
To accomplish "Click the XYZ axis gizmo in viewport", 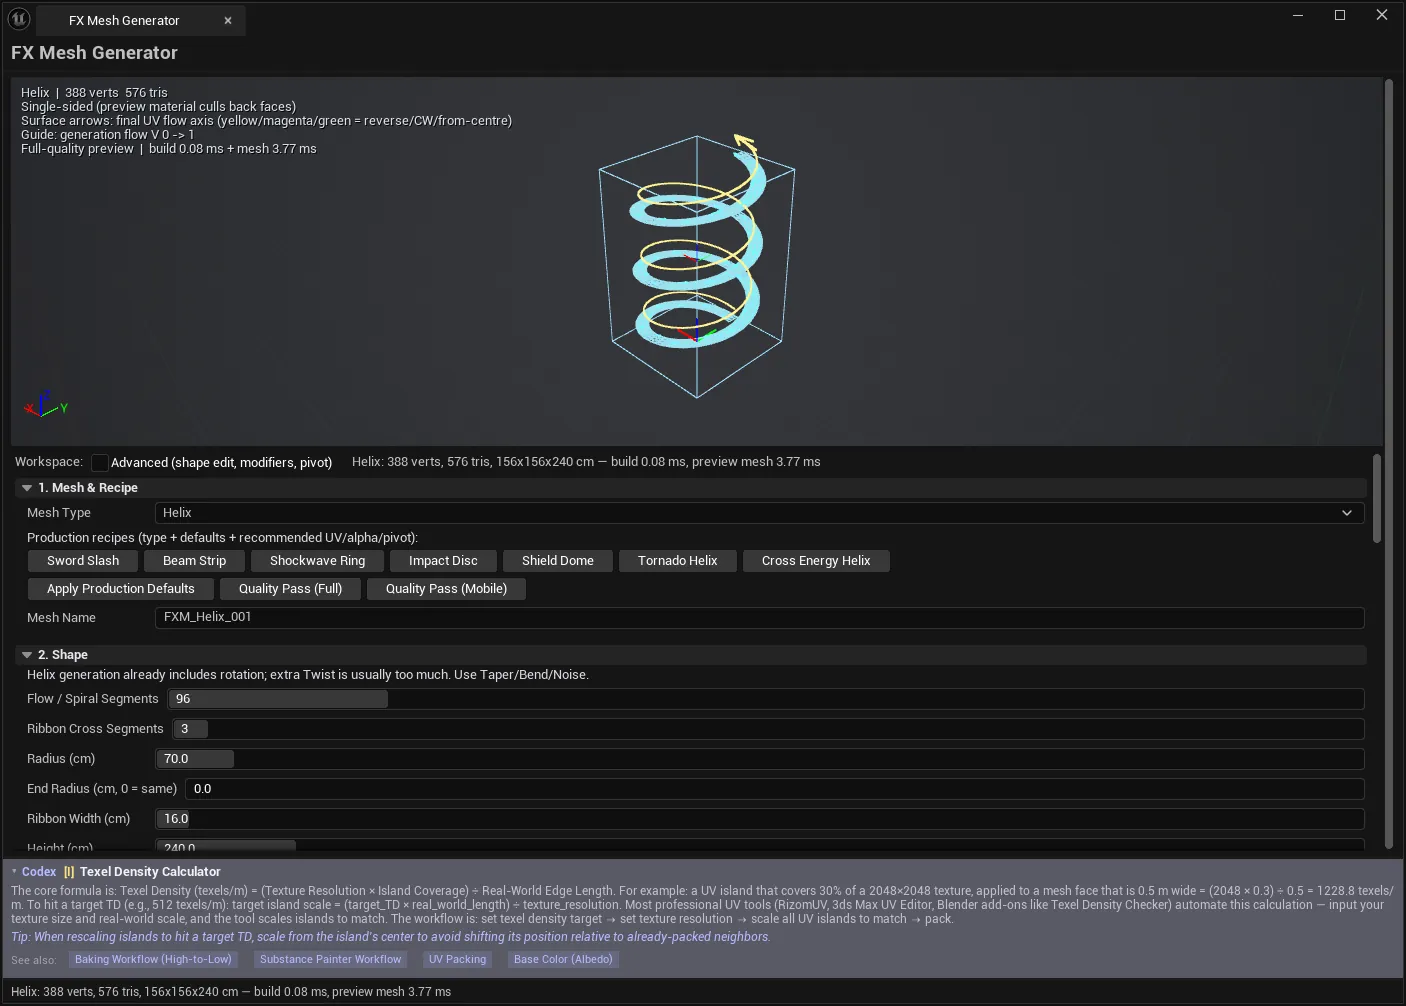I will point(45,404).
